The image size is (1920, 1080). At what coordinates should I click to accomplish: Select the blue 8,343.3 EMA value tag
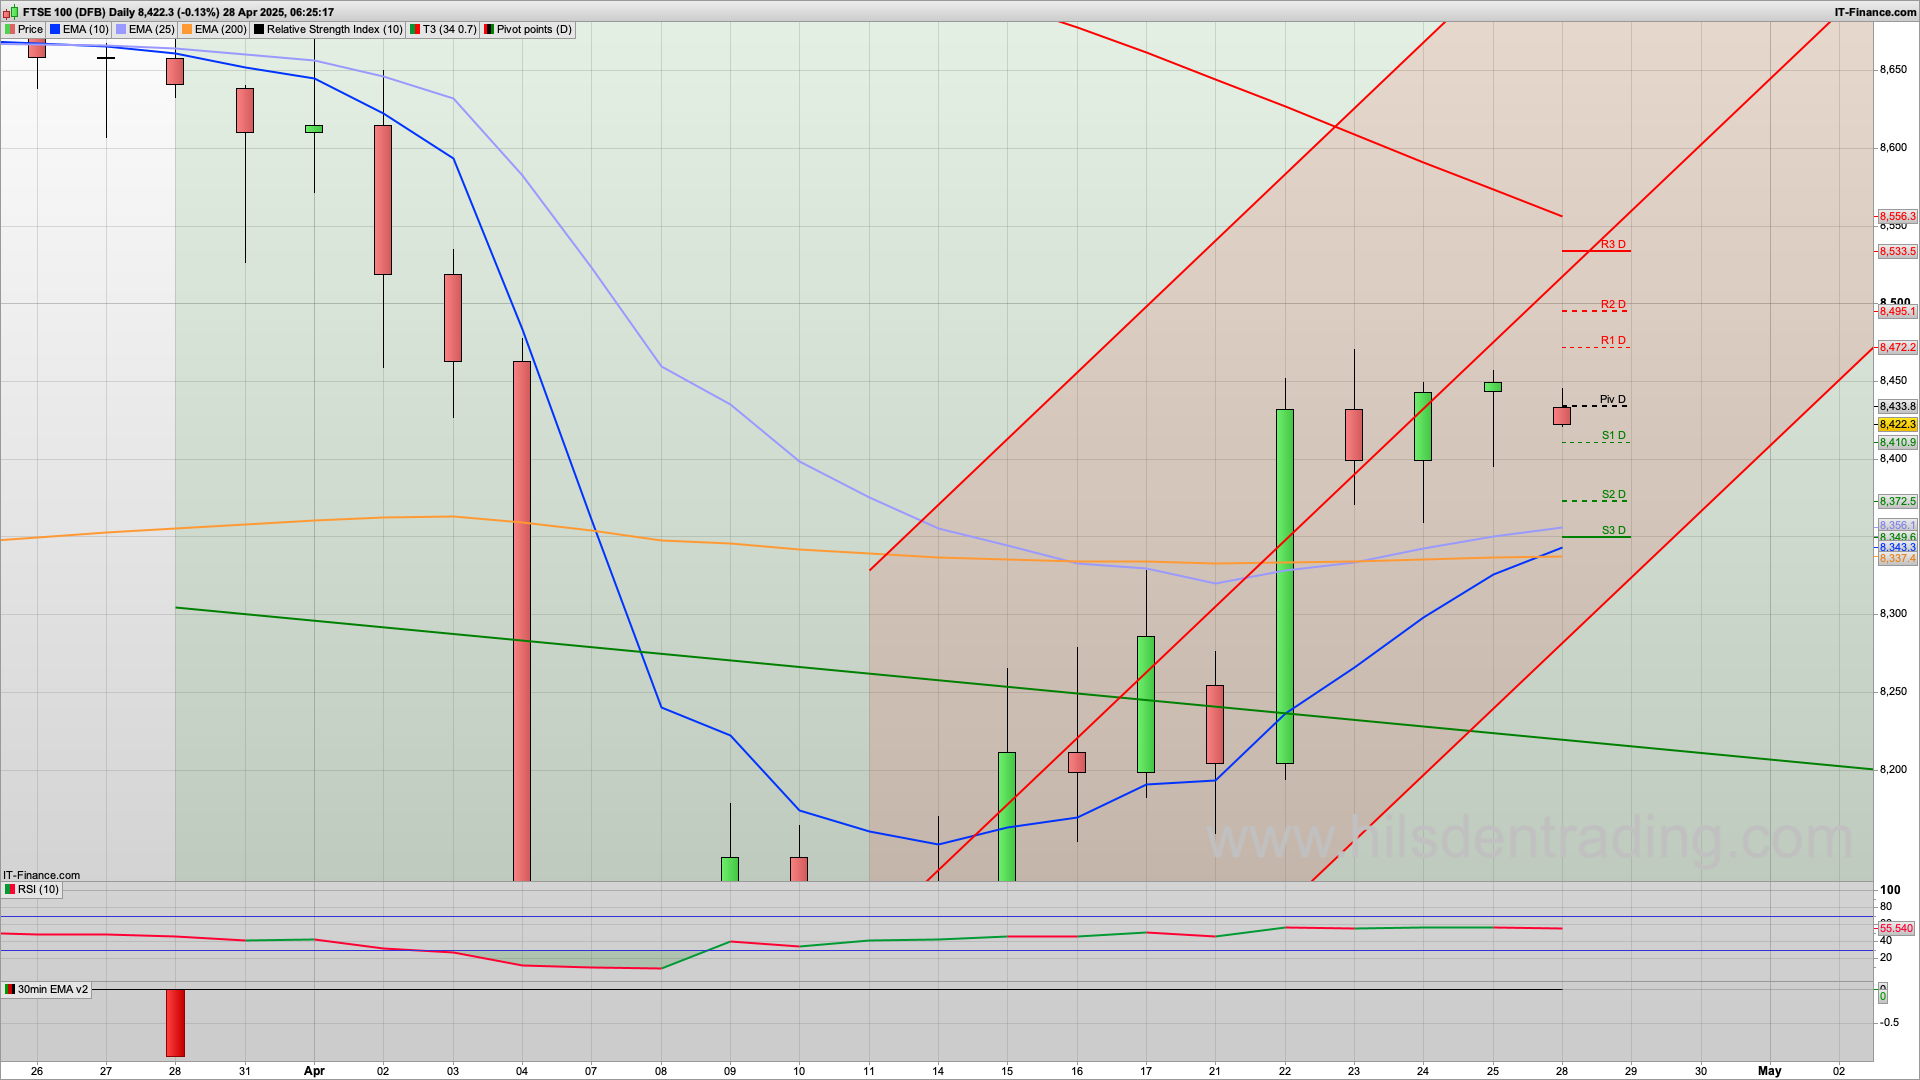1897,547
